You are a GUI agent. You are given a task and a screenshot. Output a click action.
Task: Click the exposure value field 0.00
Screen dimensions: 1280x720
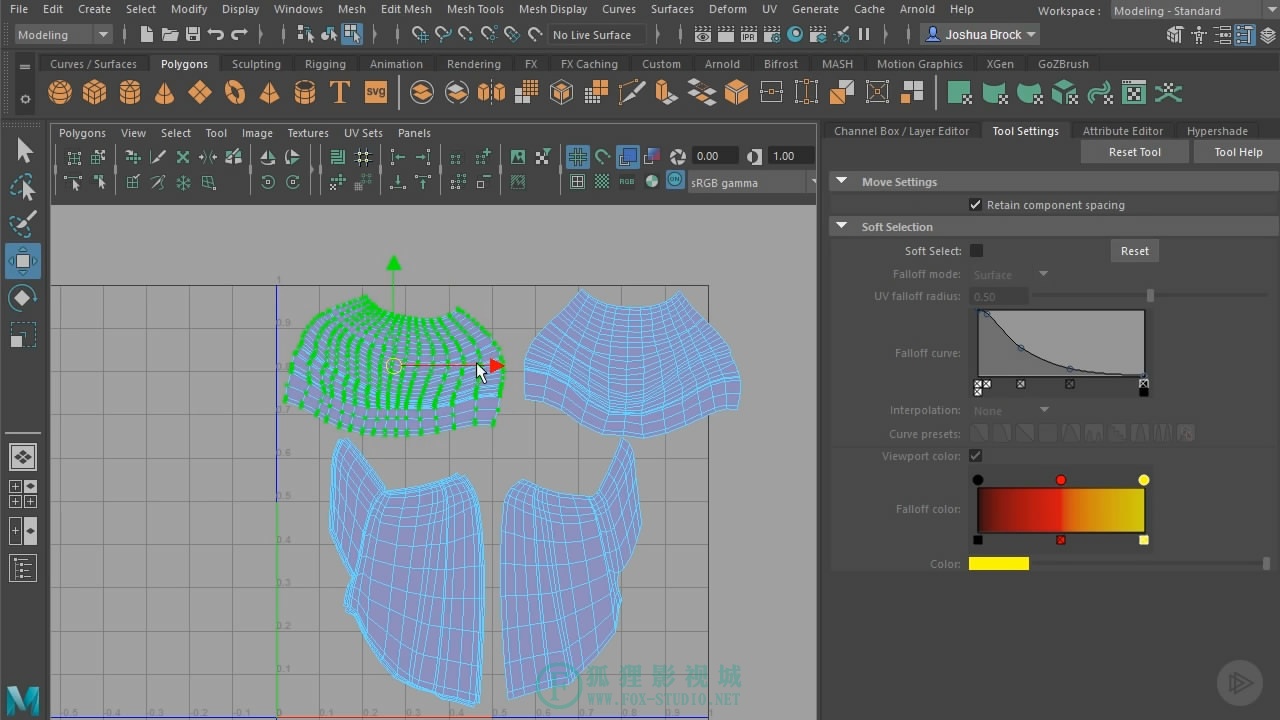point(716,156)
